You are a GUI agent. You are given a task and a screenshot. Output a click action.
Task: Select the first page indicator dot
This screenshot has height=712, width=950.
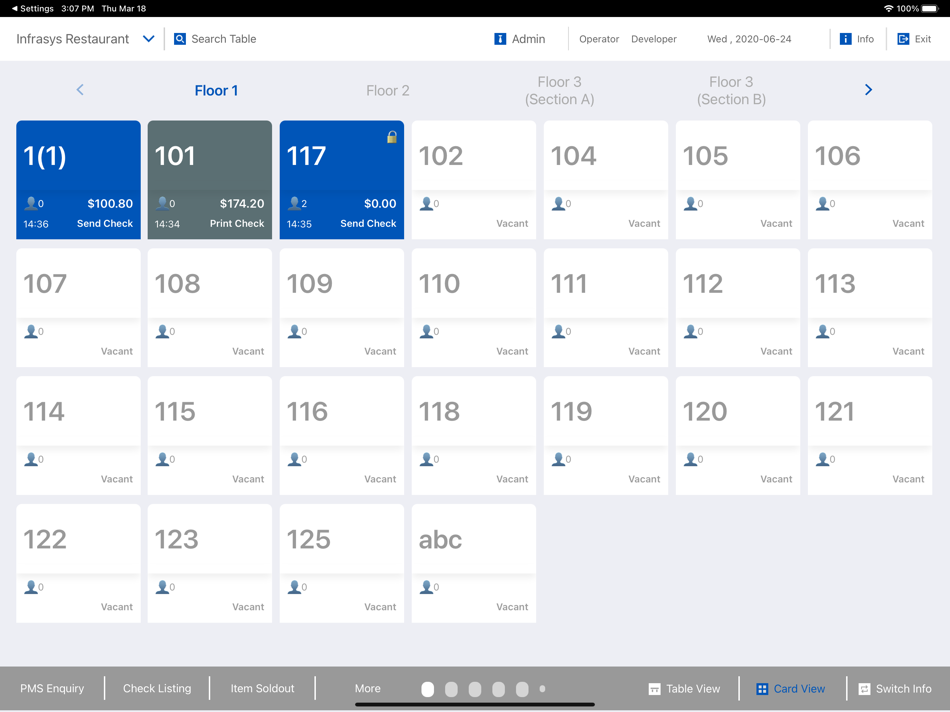click(x=428, y=689)
